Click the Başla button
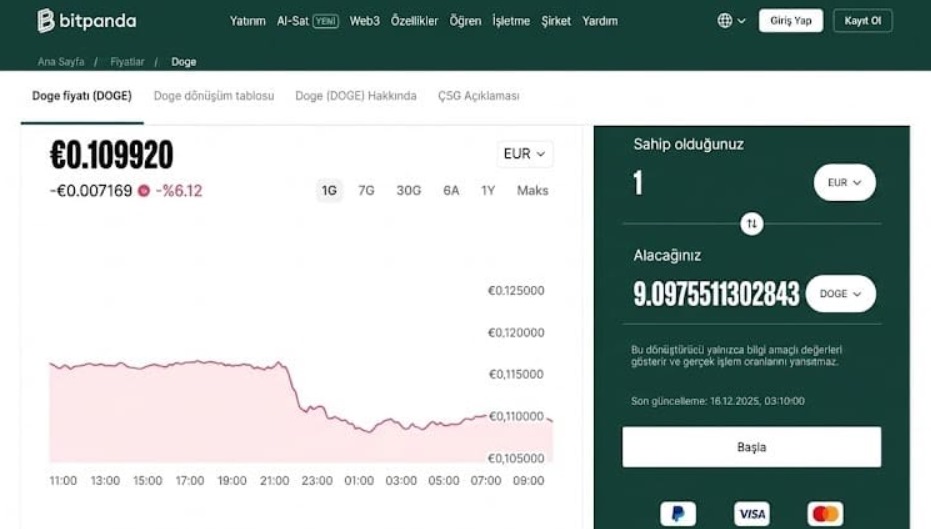Viewport: 931px width, 529px height. [752, 447]
